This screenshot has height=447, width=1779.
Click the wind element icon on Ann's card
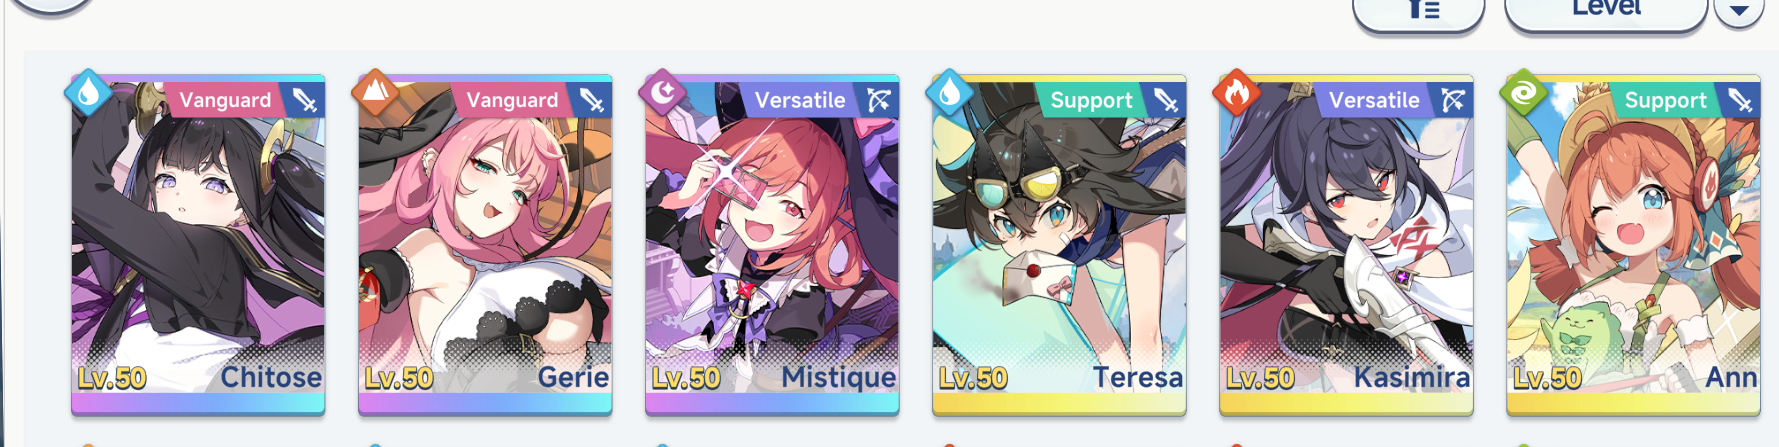(x=1524, y=93)
